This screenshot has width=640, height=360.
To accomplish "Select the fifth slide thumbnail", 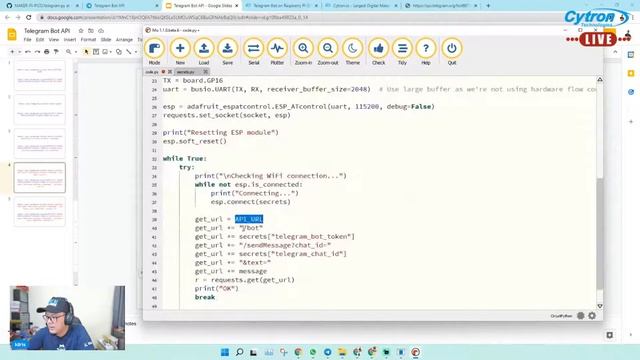I will click(40, 212).
